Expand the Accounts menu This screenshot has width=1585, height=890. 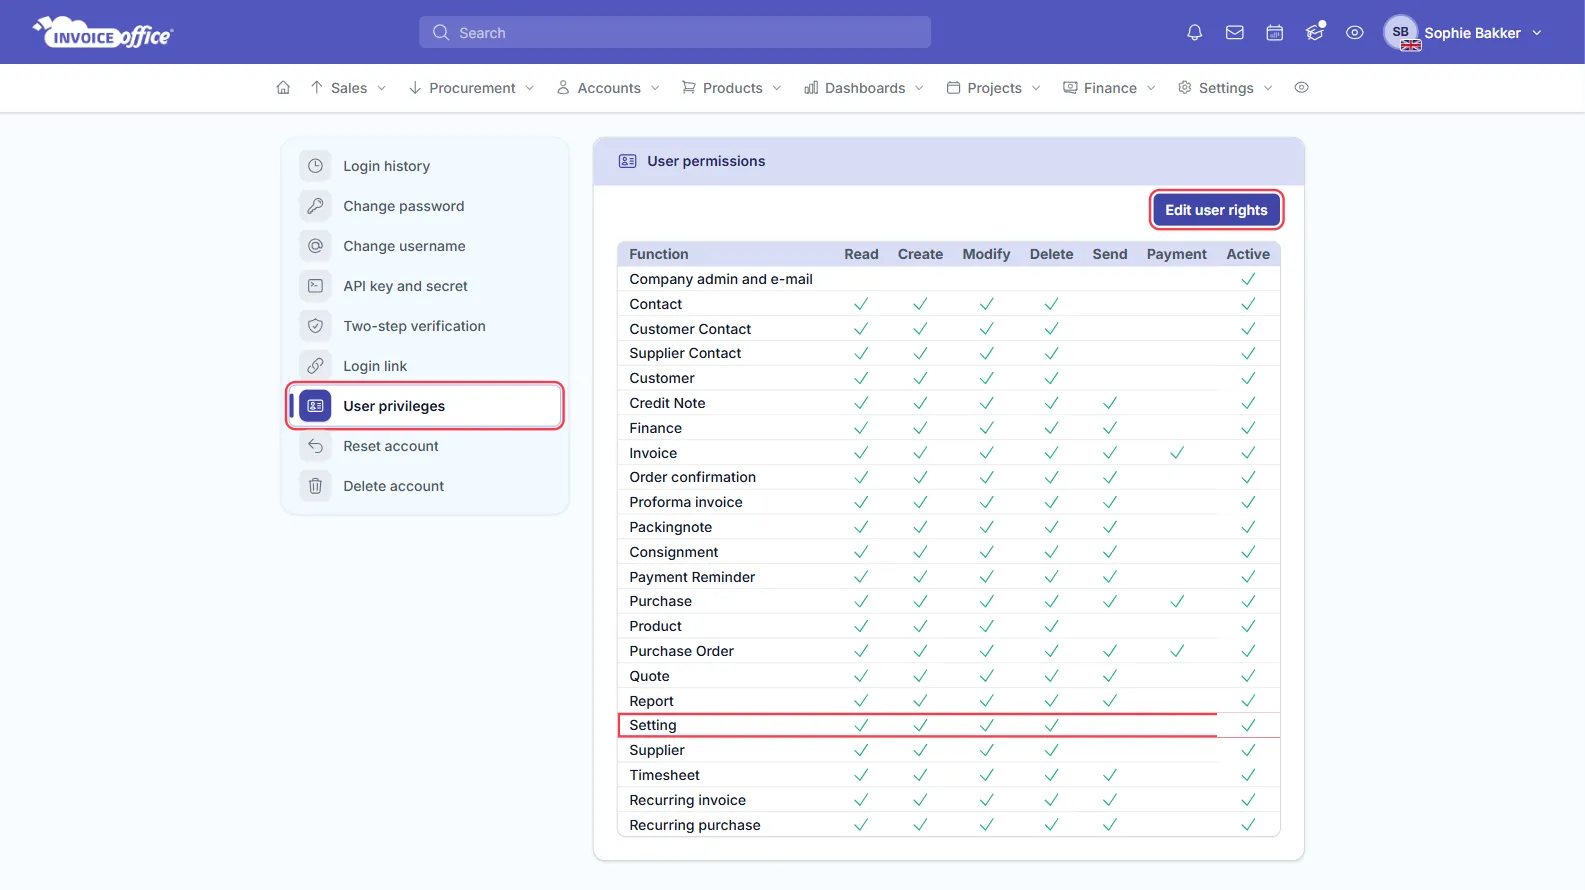[x=608, y=88]
